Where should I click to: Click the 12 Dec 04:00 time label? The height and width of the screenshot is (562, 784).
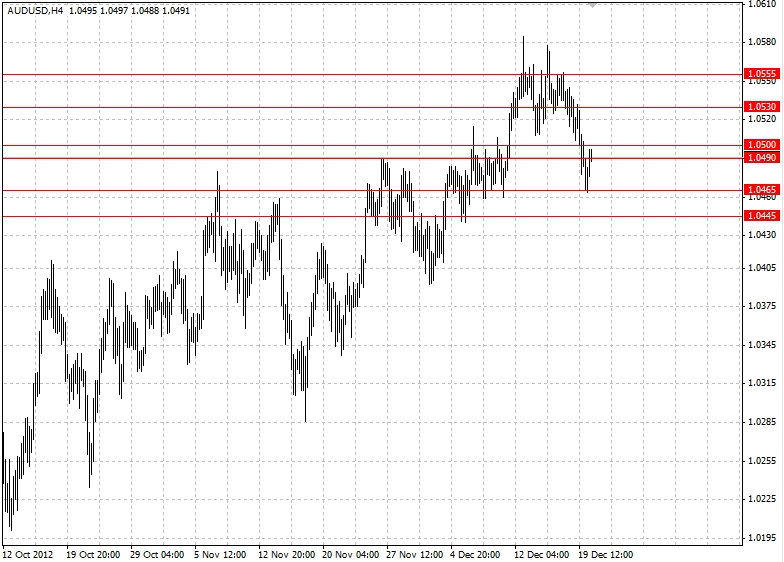click(542, 554)
